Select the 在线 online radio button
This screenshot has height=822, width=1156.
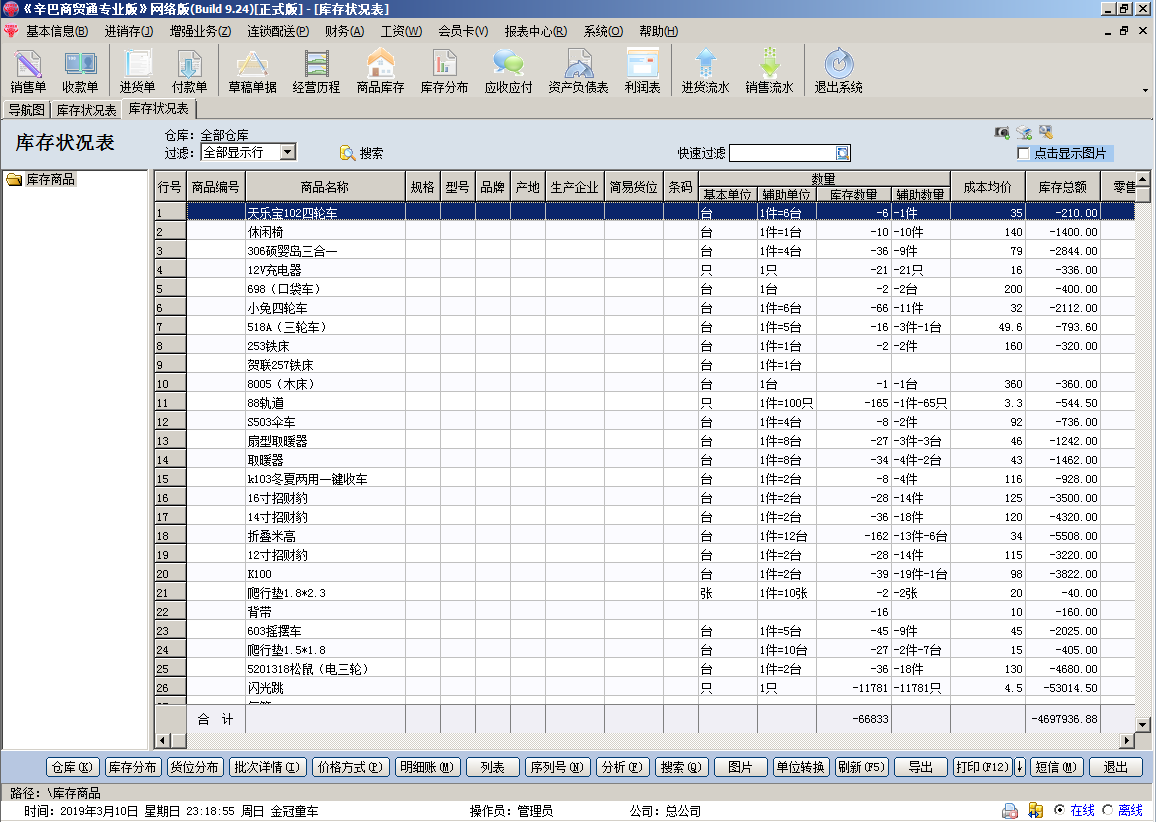(1059, 810)
